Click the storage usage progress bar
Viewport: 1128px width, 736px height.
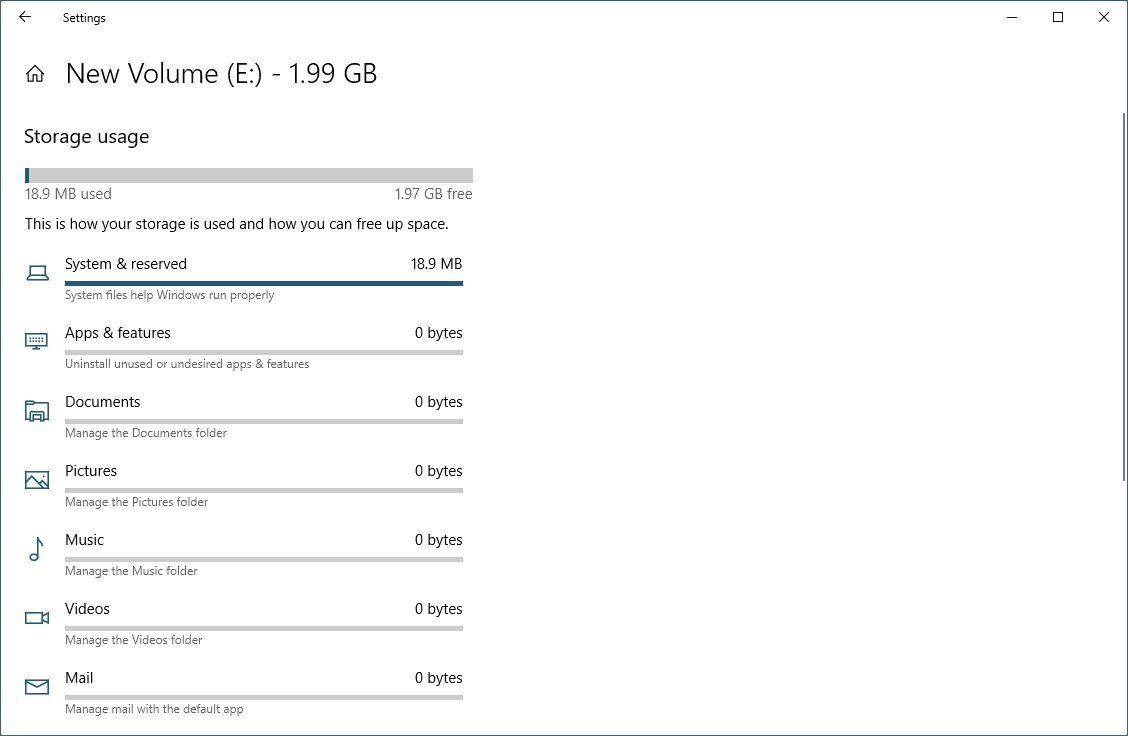pyautogui.click(x=248, y=173)
